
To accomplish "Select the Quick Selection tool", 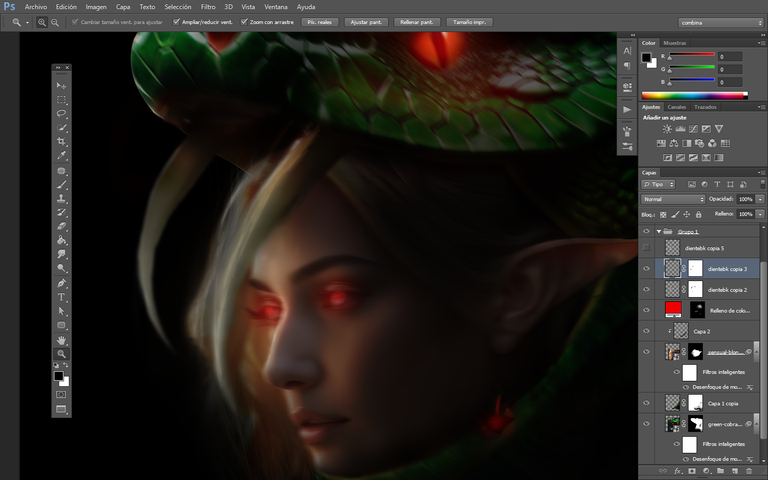I will [61, 128].
